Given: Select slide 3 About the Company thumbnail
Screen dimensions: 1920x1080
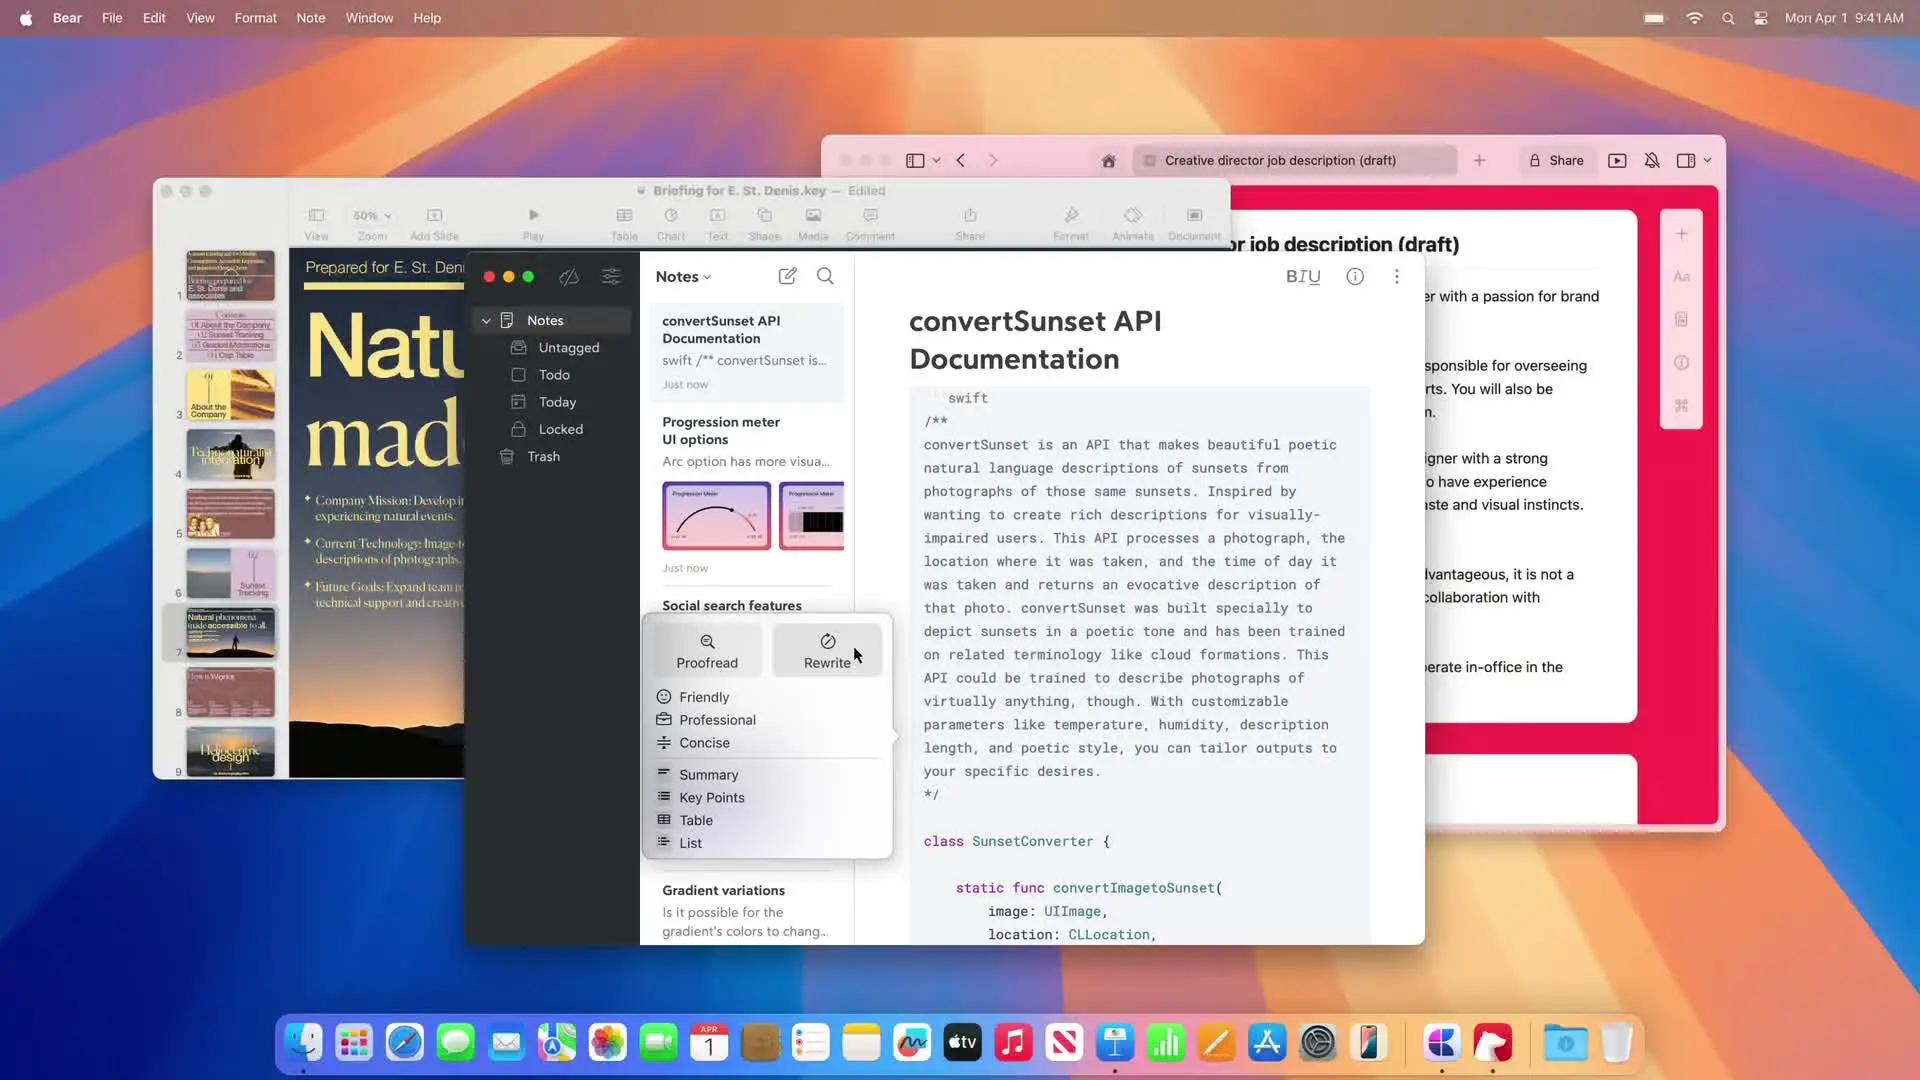Looking at the screenshot, I should 230,395.
